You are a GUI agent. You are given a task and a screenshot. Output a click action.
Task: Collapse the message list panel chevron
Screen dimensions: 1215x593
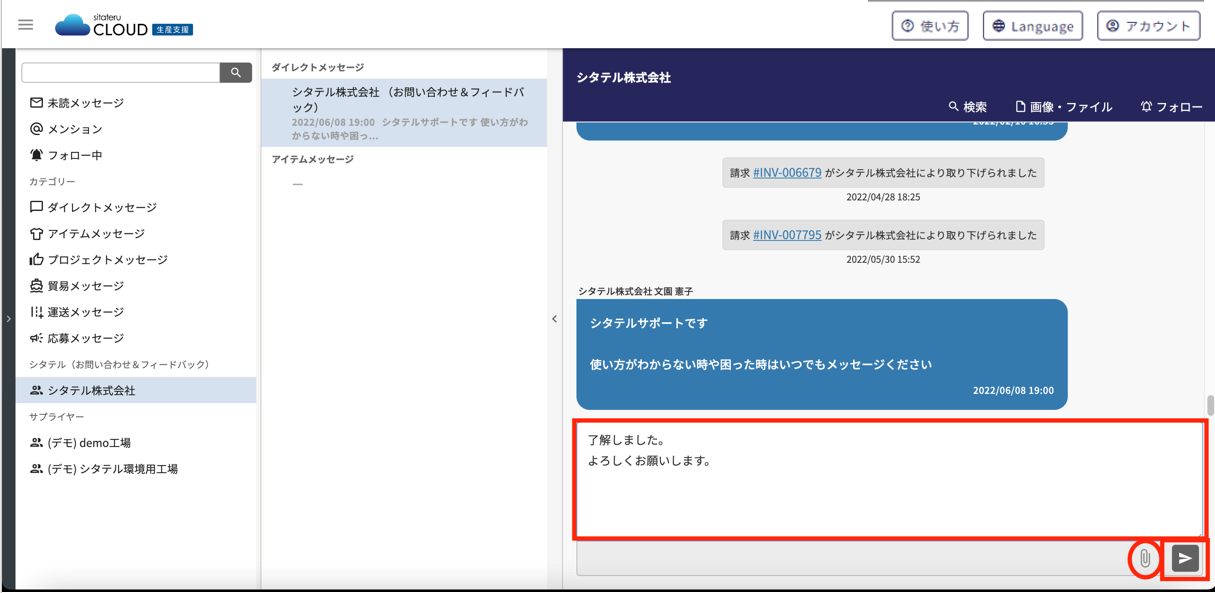click(x=555, y=319)
